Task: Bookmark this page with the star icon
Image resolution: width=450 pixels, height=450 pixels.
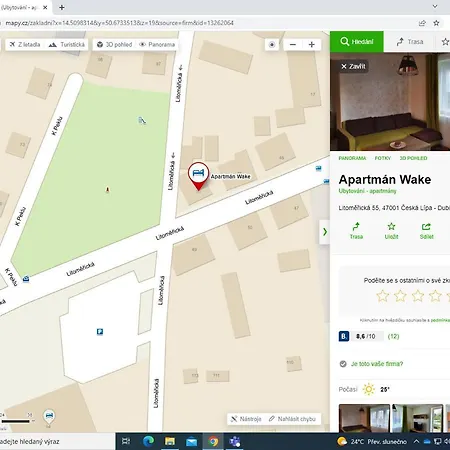Action: coord(436,23)
